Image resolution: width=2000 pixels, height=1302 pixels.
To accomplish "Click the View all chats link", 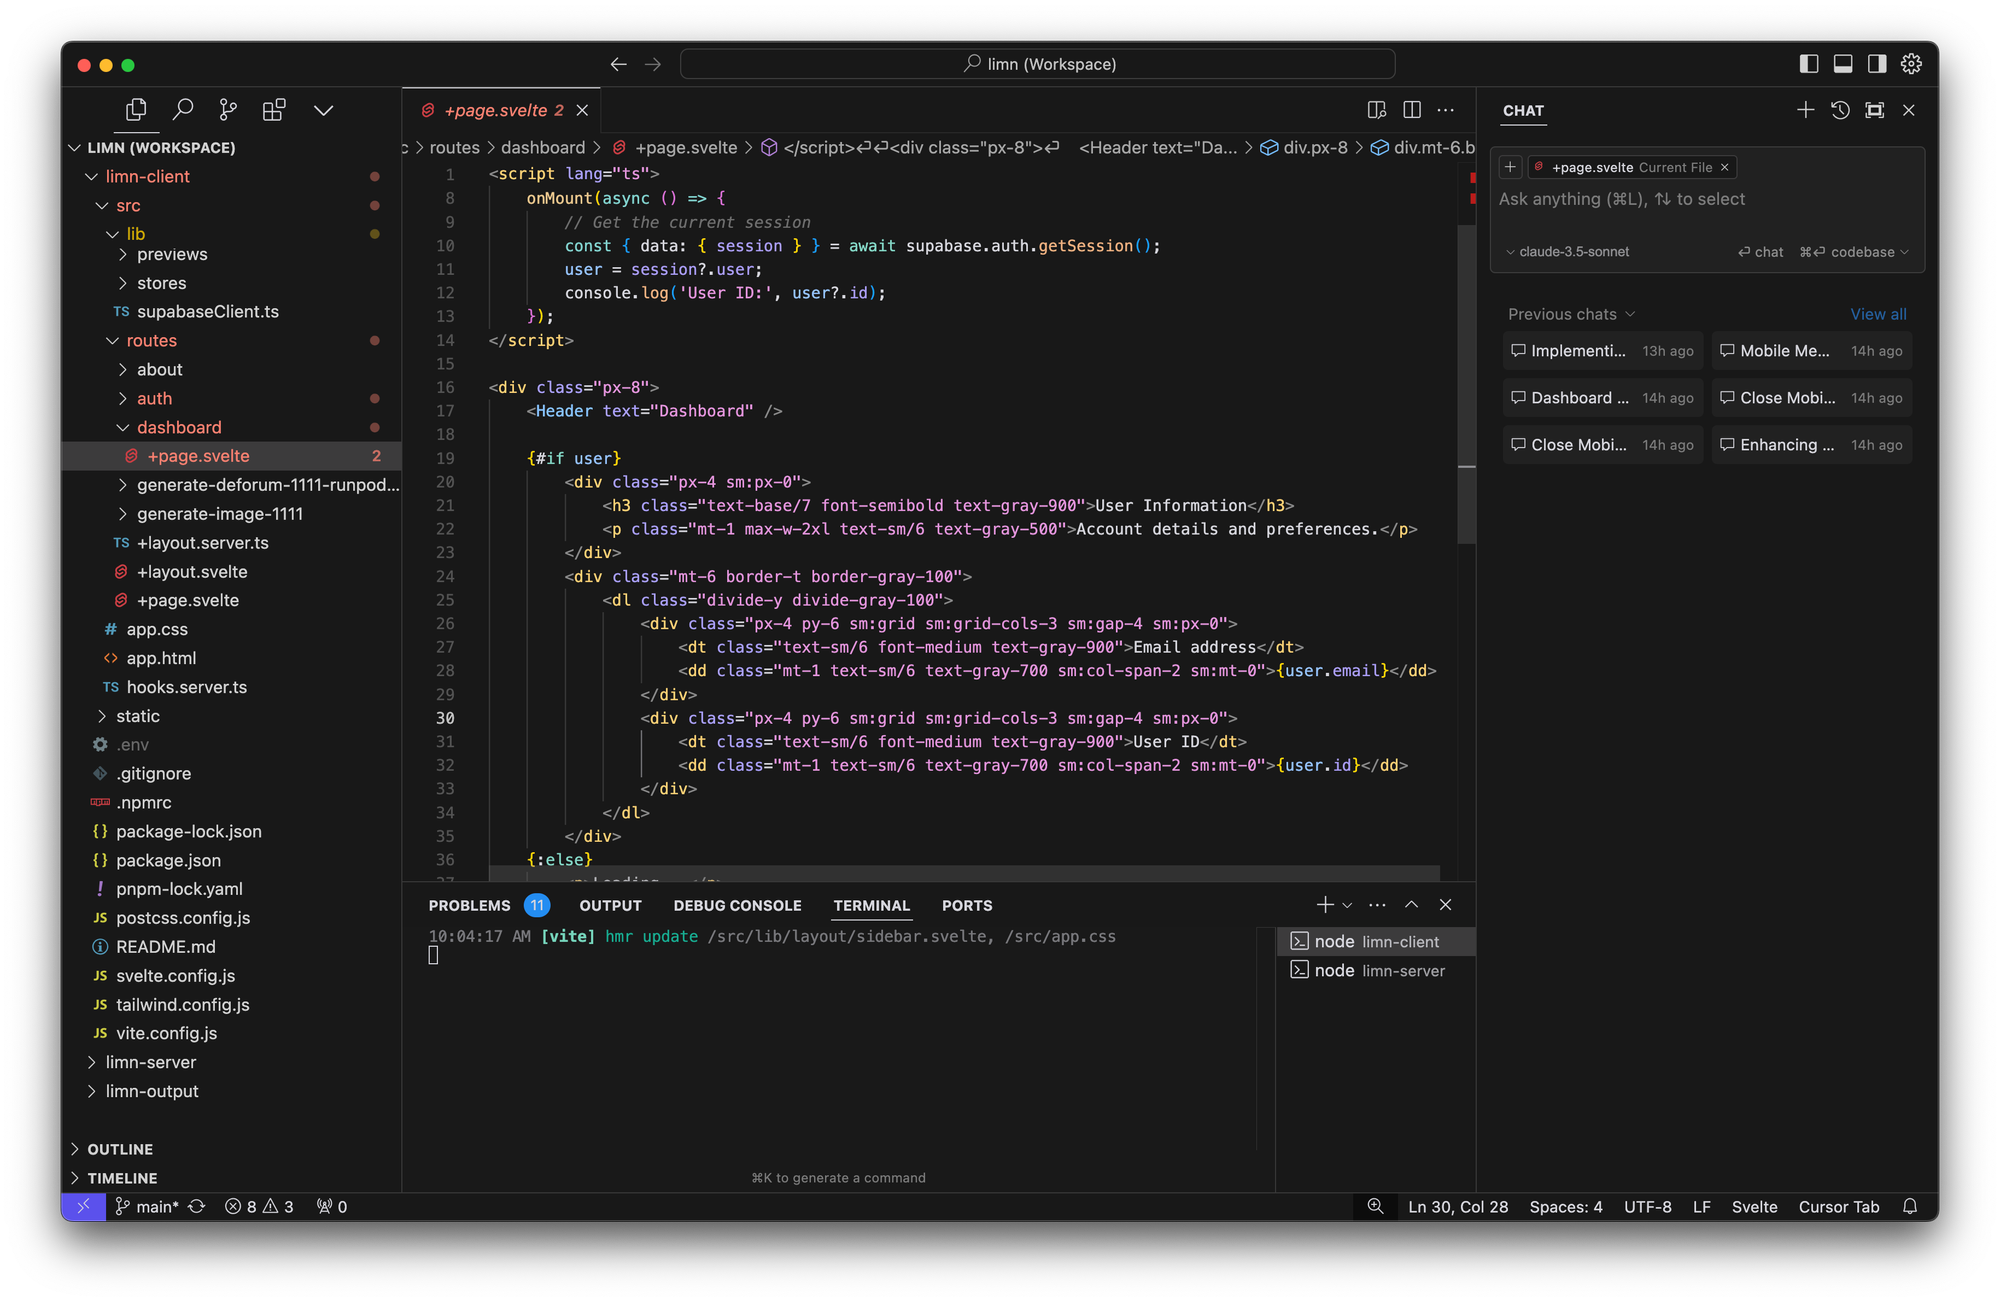I will point(1878,314).
